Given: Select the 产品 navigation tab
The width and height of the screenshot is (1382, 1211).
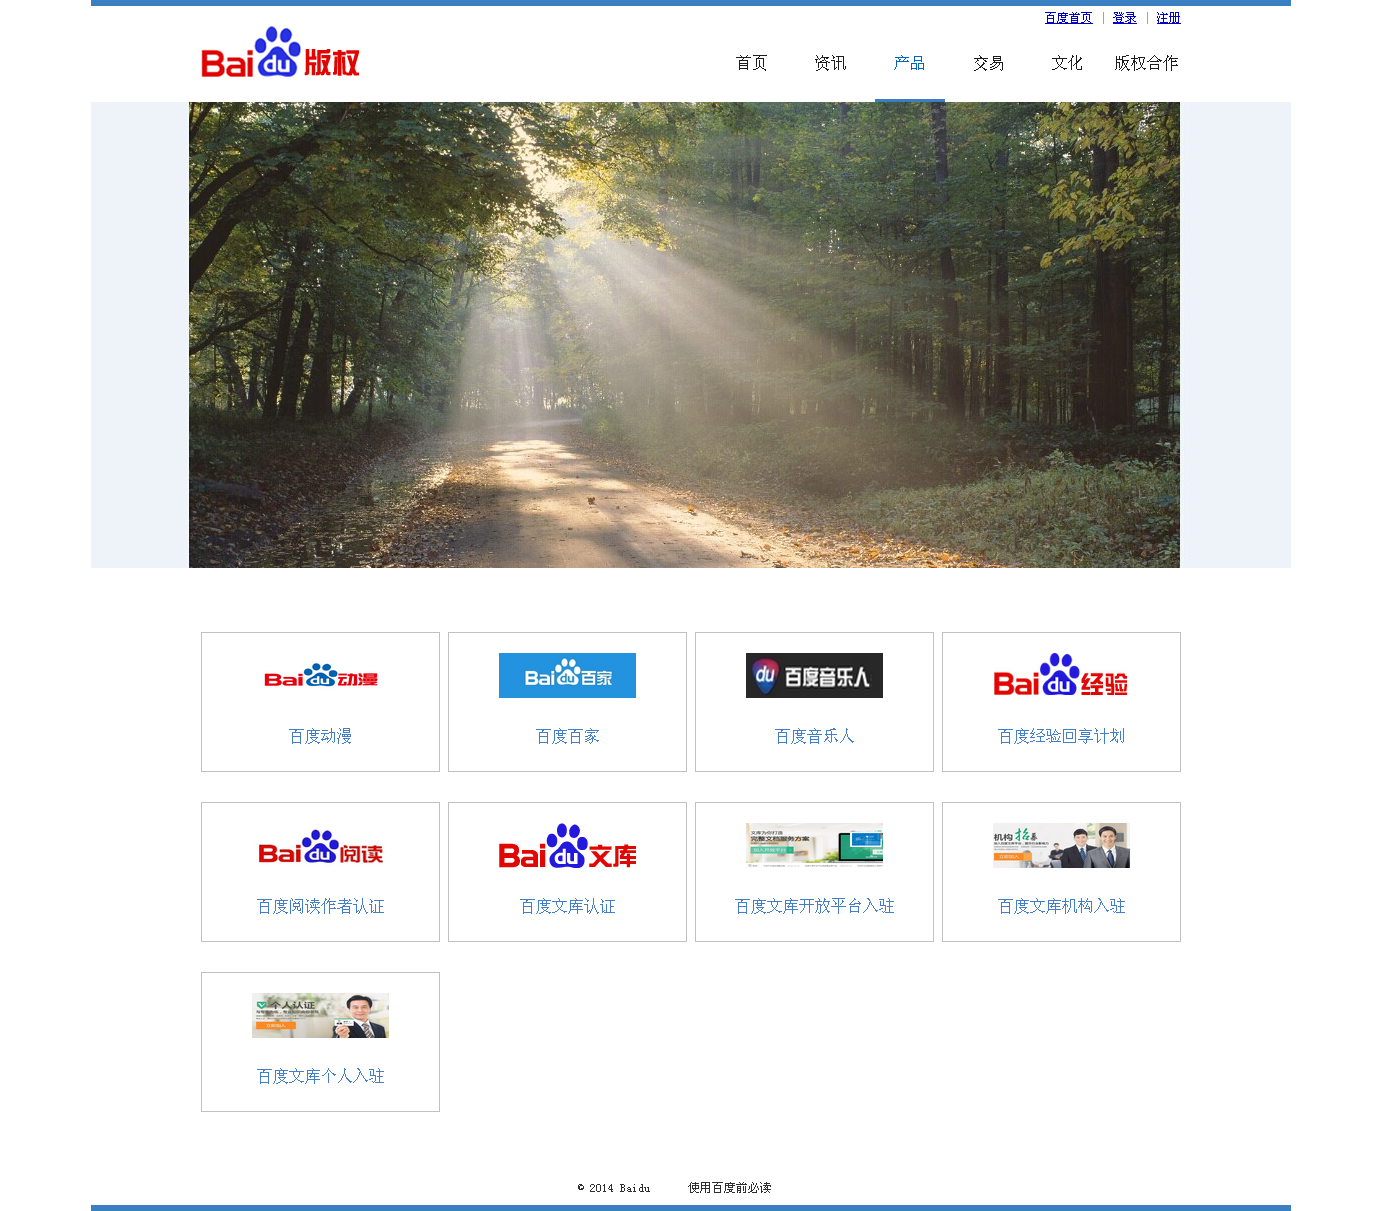Looking at the screenshot, I should [x=910, y=62].
